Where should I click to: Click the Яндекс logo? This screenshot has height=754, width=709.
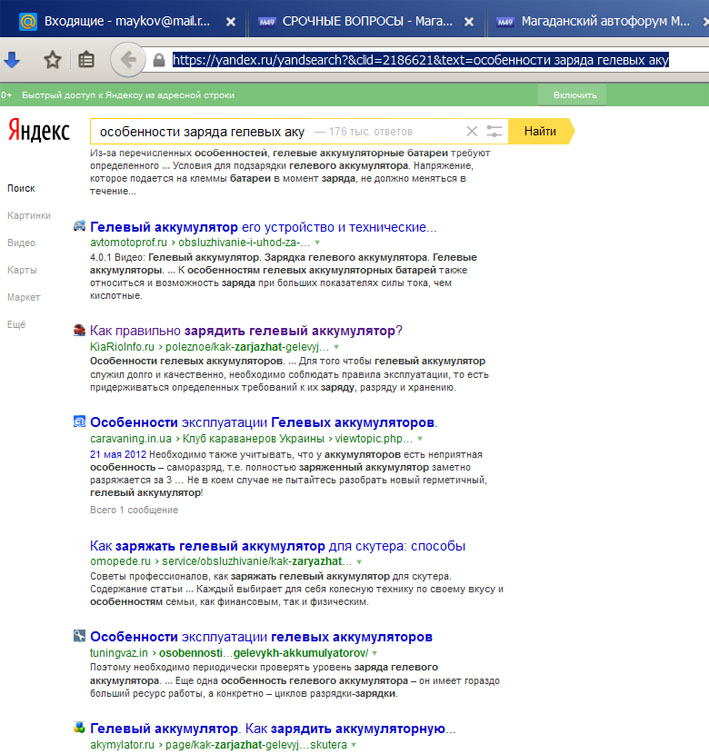38,131
